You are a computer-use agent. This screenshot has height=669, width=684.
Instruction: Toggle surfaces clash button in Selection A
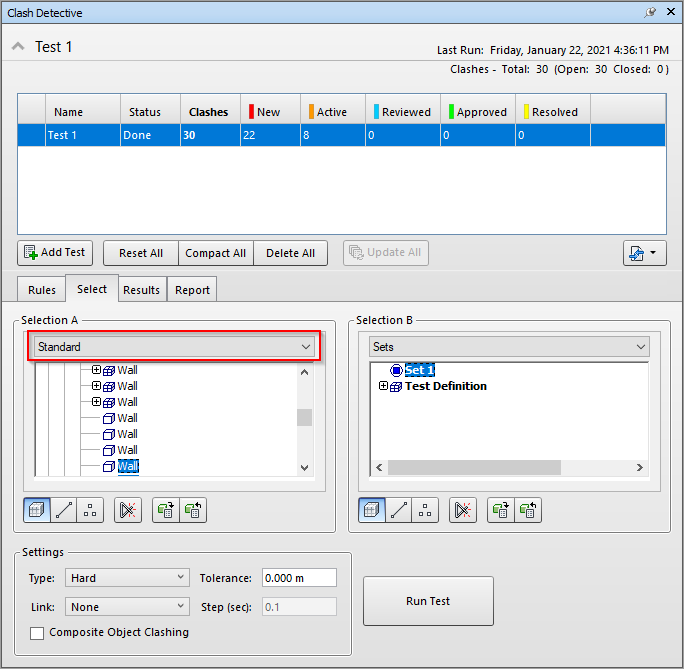(x=37, y=510)
